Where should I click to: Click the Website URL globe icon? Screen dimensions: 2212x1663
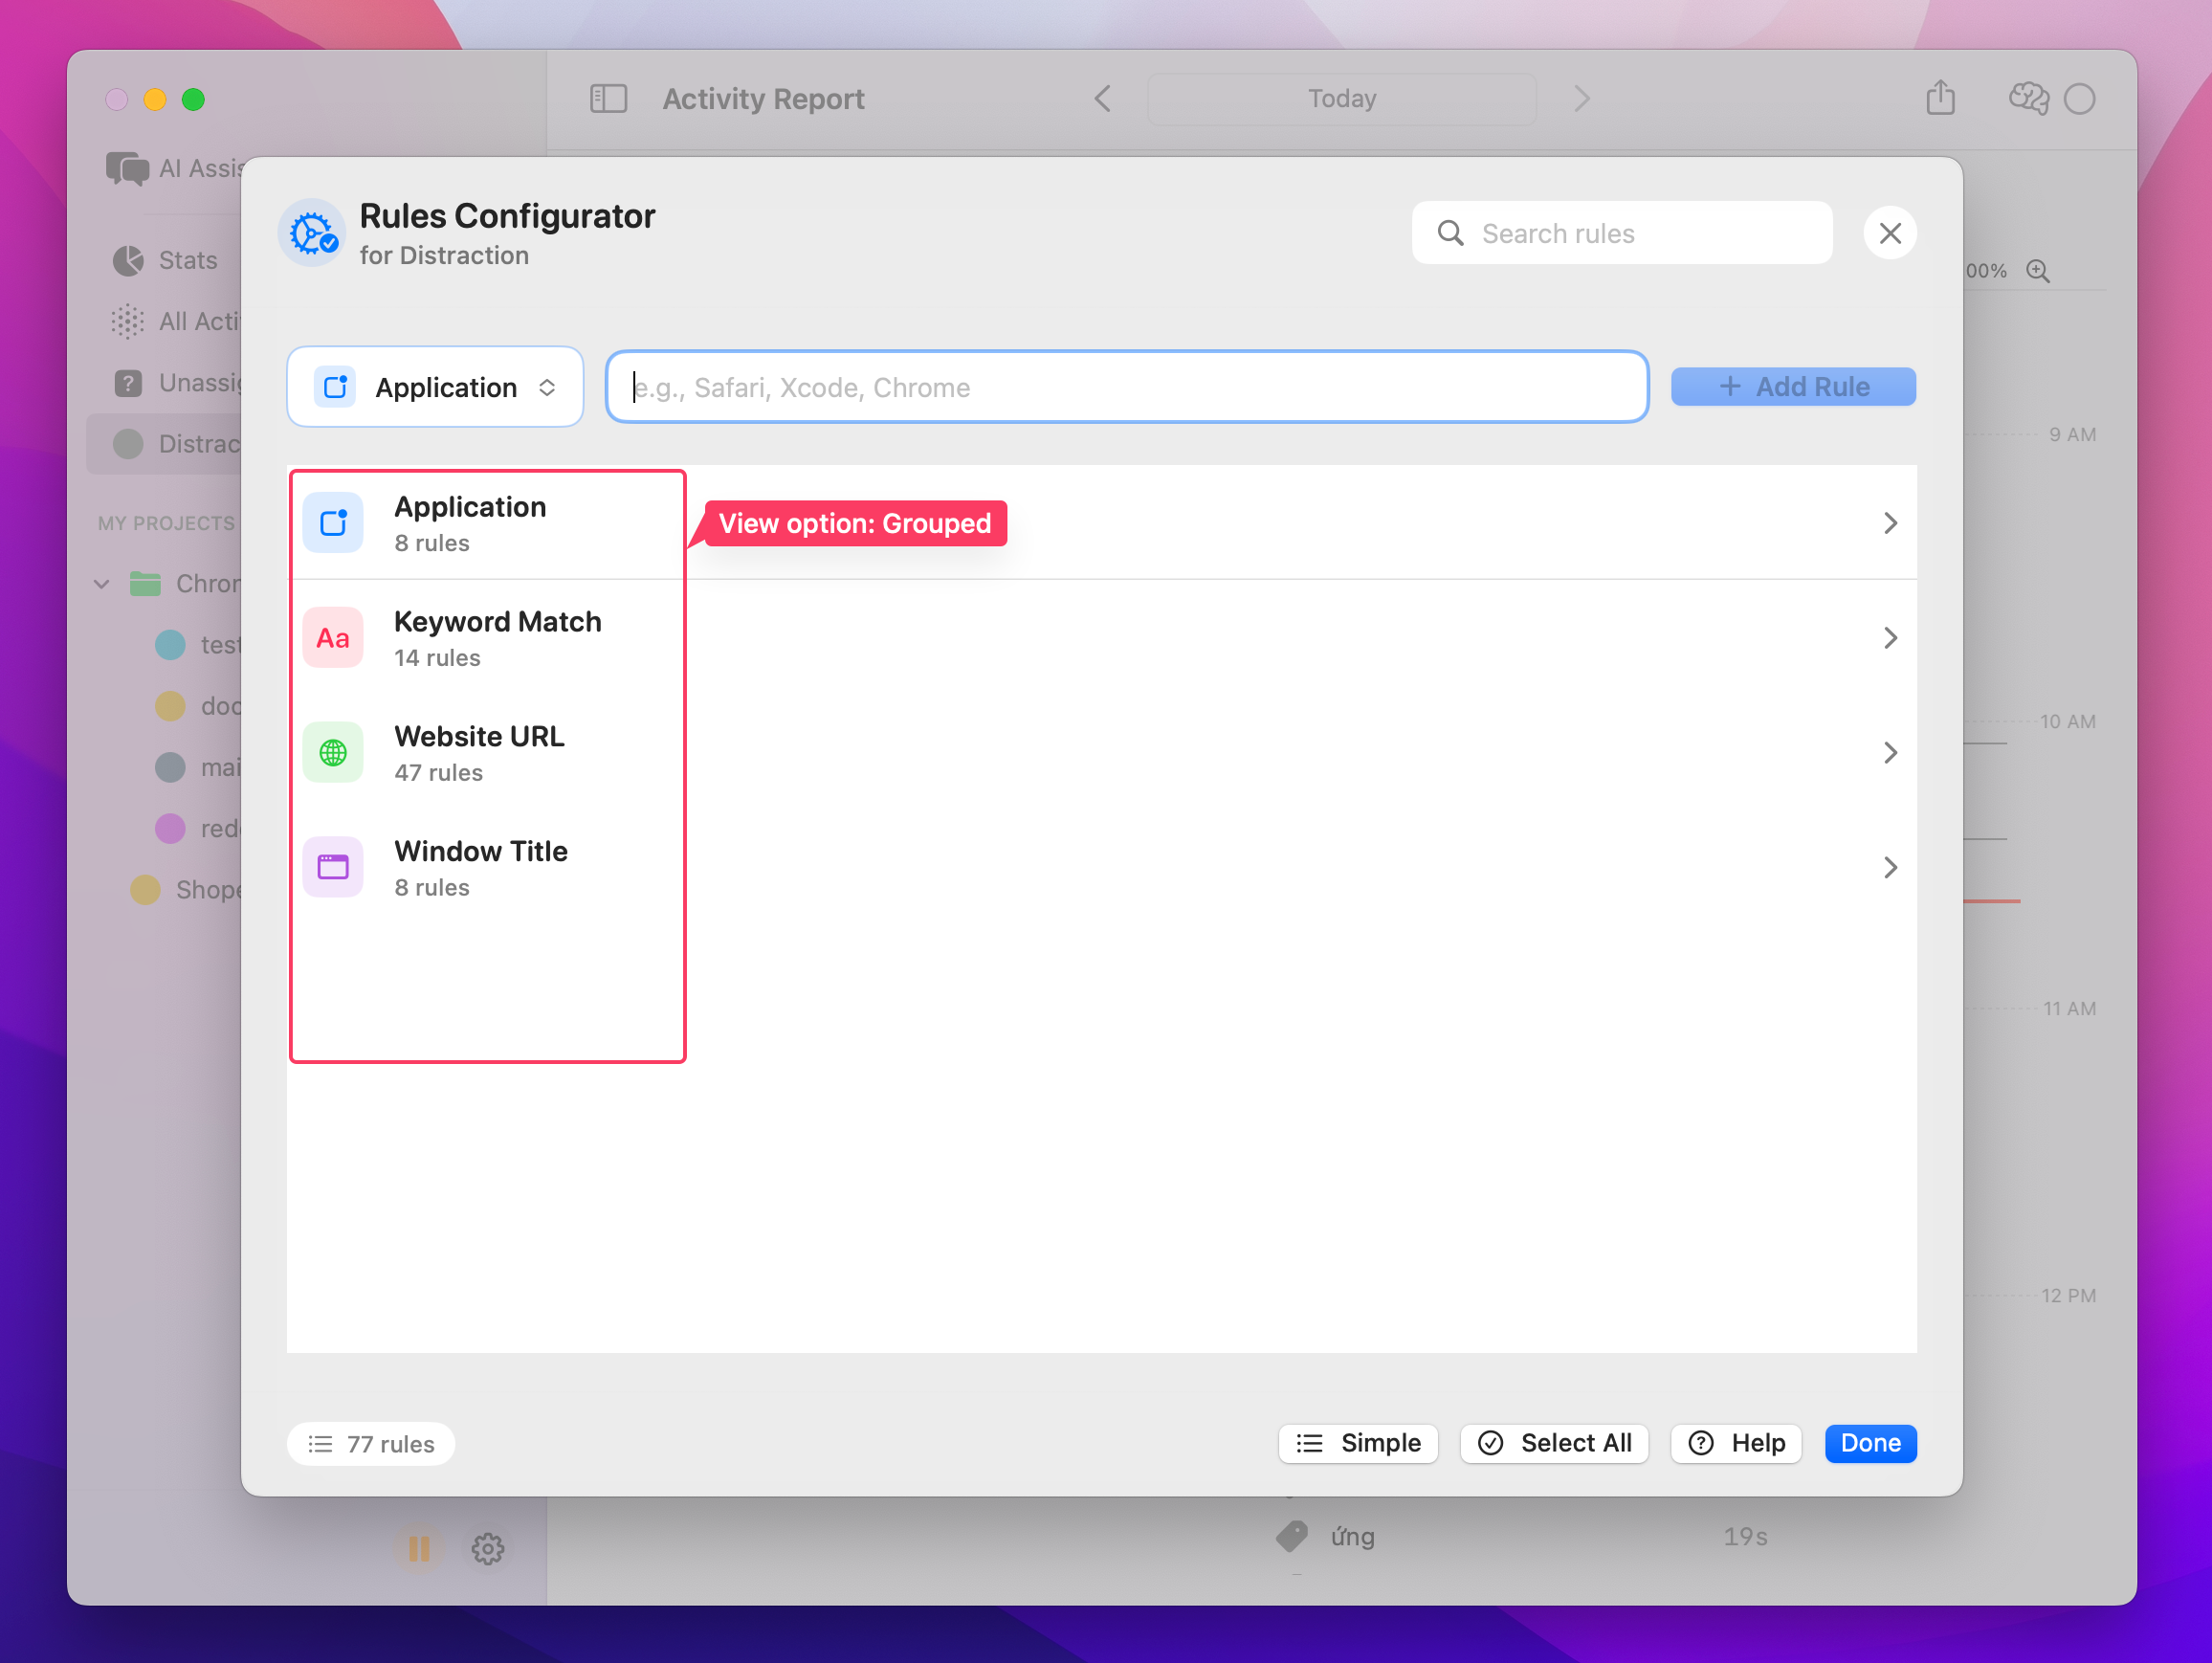coord(333,753)
